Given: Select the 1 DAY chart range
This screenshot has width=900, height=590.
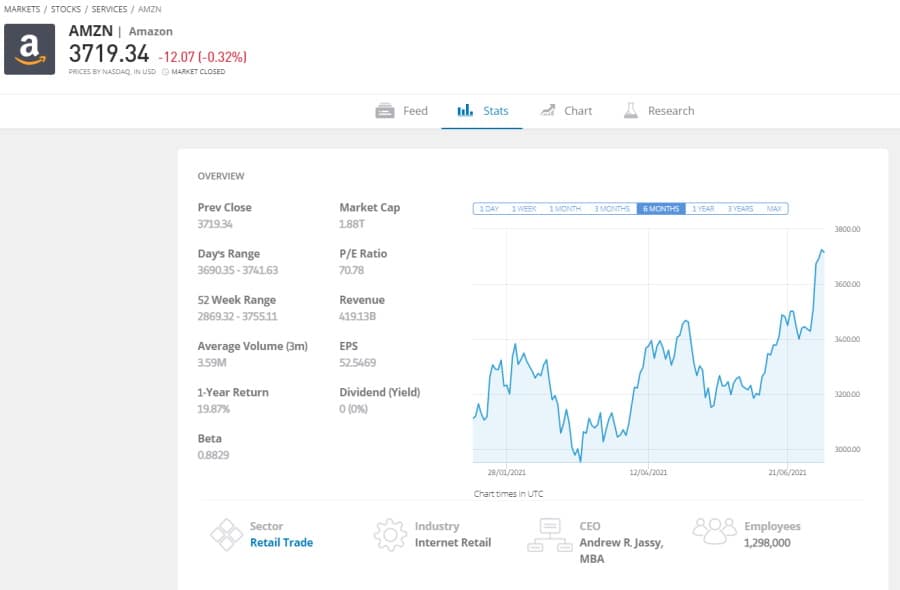Looking at the screenshot, I should [489, 209].
